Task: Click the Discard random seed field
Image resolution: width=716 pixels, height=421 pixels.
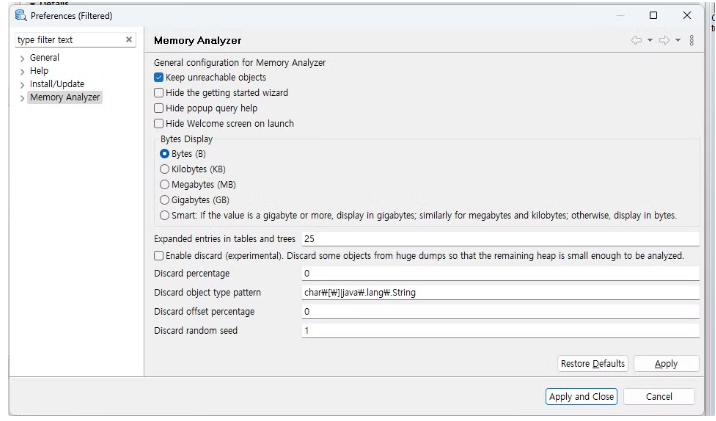Action: click(x=500, y=331)
